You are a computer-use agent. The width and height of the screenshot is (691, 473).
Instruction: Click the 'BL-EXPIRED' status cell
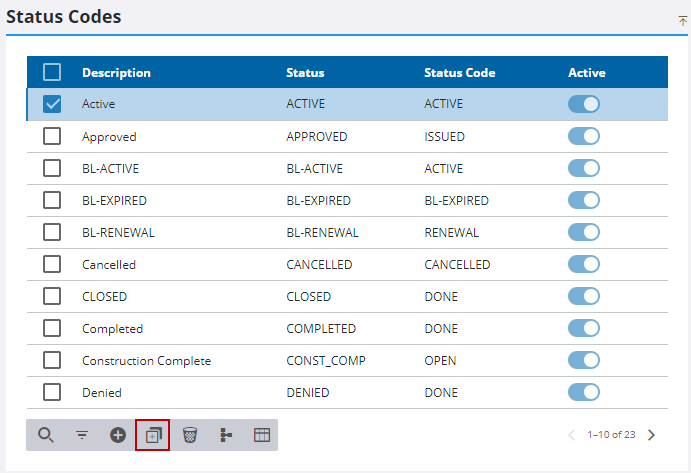click(318, 201)
